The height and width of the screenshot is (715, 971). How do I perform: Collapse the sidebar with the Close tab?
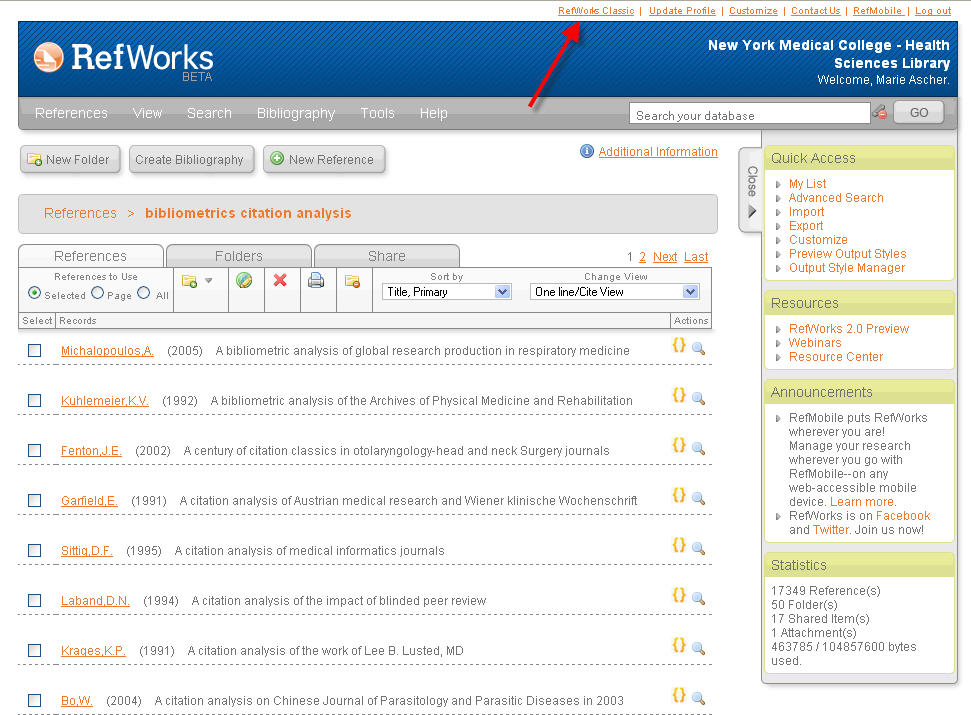point(751,190)
